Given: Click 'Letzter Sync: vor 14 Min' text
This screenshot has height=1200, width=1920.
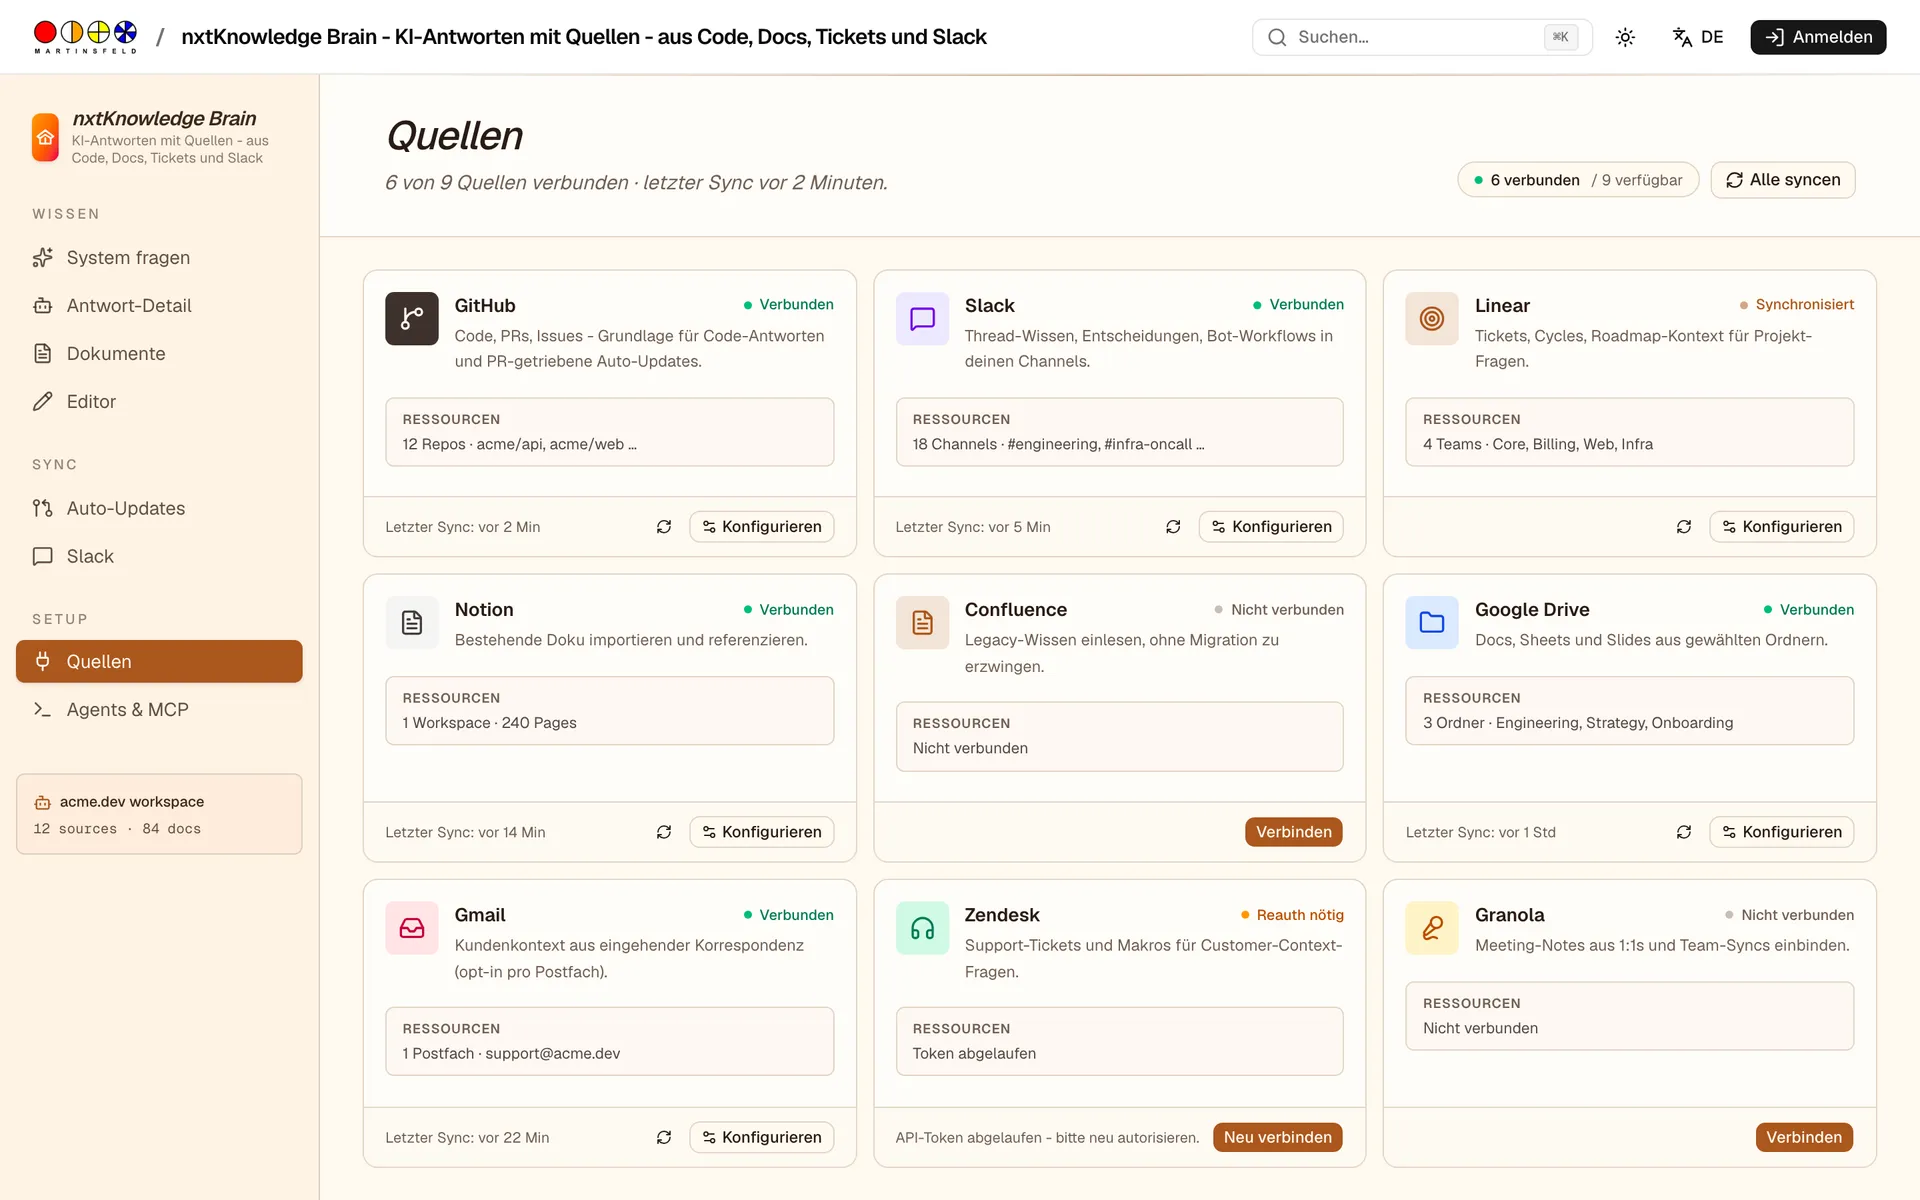Looking at the screenshot, I should pyautogui.click(x=465, y=832).
